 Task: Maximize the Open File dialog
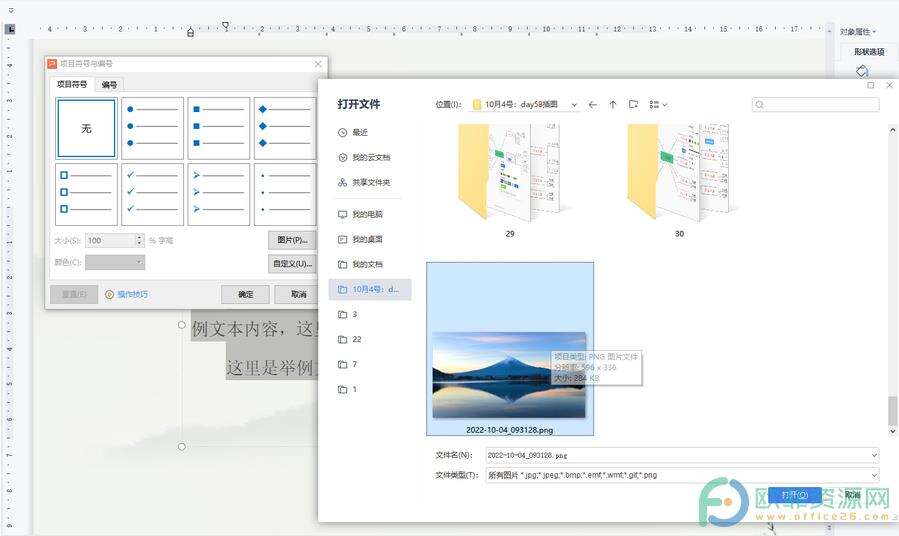[x=870, y=85]
